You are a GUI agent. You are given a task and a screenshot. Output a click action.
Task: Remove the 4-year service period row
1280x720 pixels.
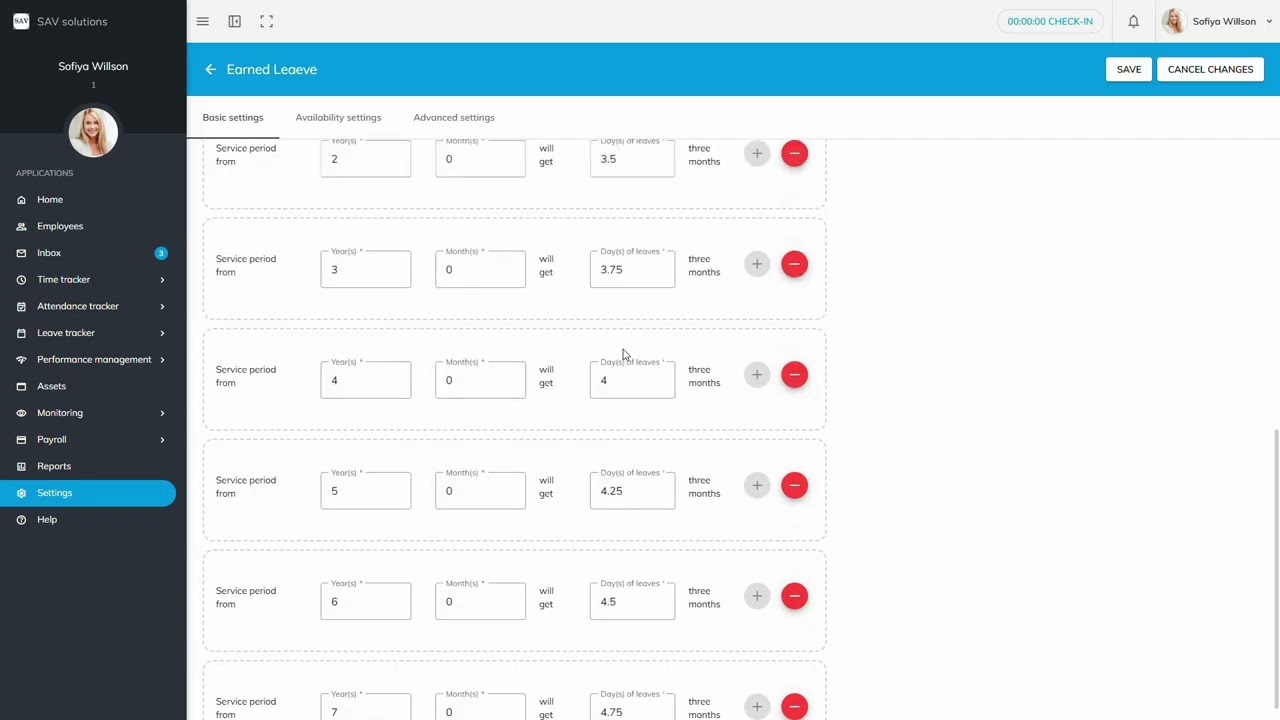click(794, 375)
